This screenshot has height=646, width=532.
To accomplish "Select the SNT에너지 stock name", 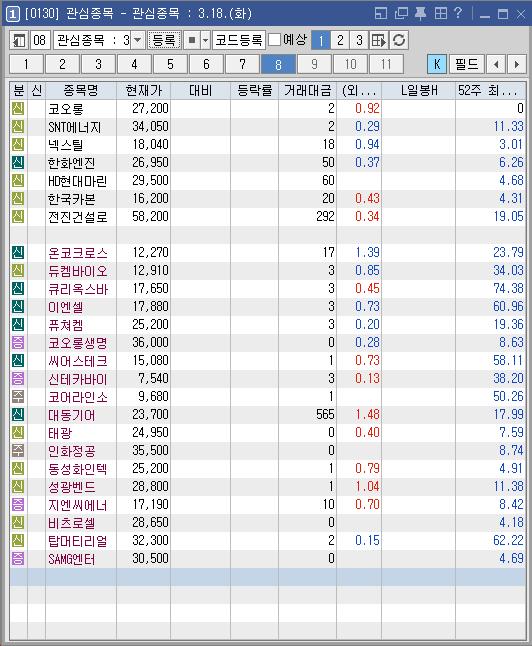I will pos(75,127).
